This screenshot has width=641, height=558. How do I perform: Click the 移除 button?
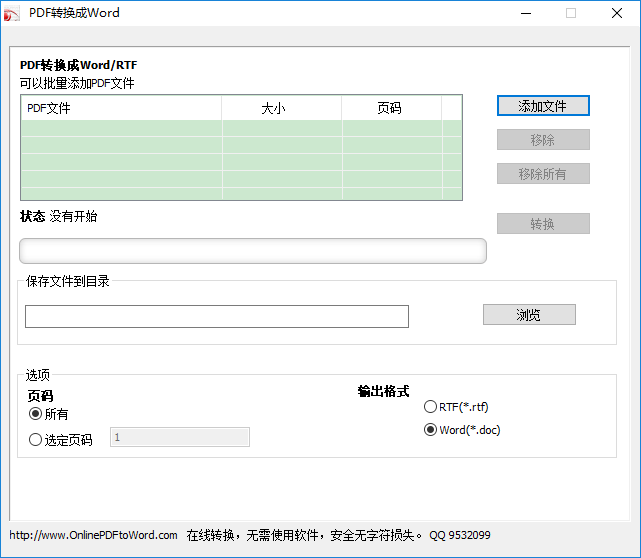543,140
